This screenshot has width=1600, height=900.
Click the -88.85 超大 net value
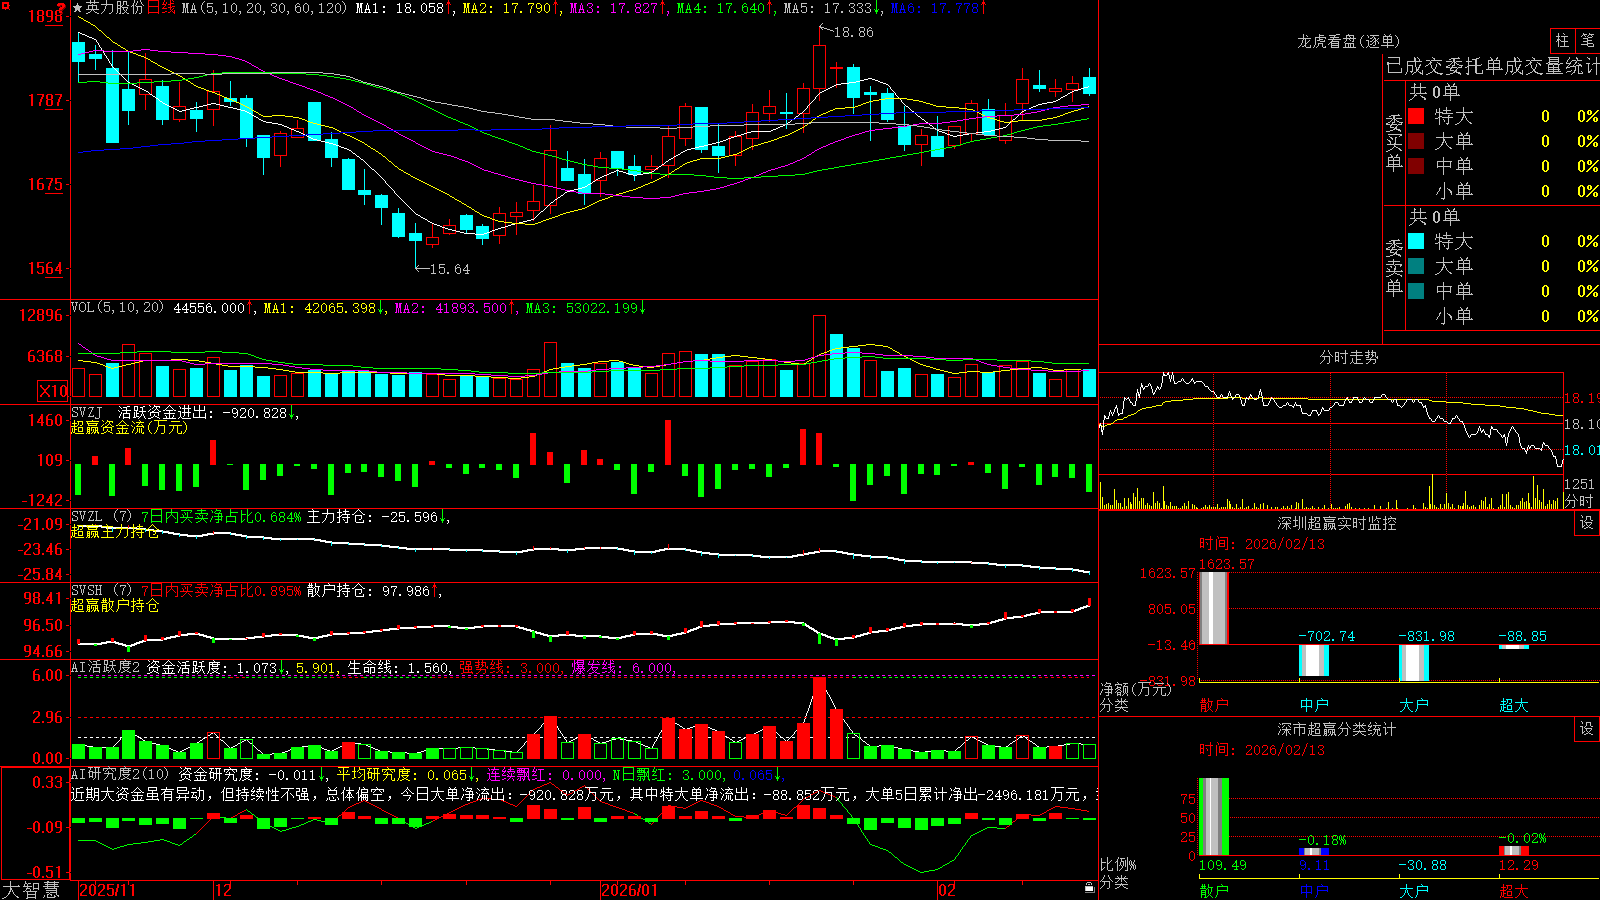pyautogui.click(x=1523, y=636)
